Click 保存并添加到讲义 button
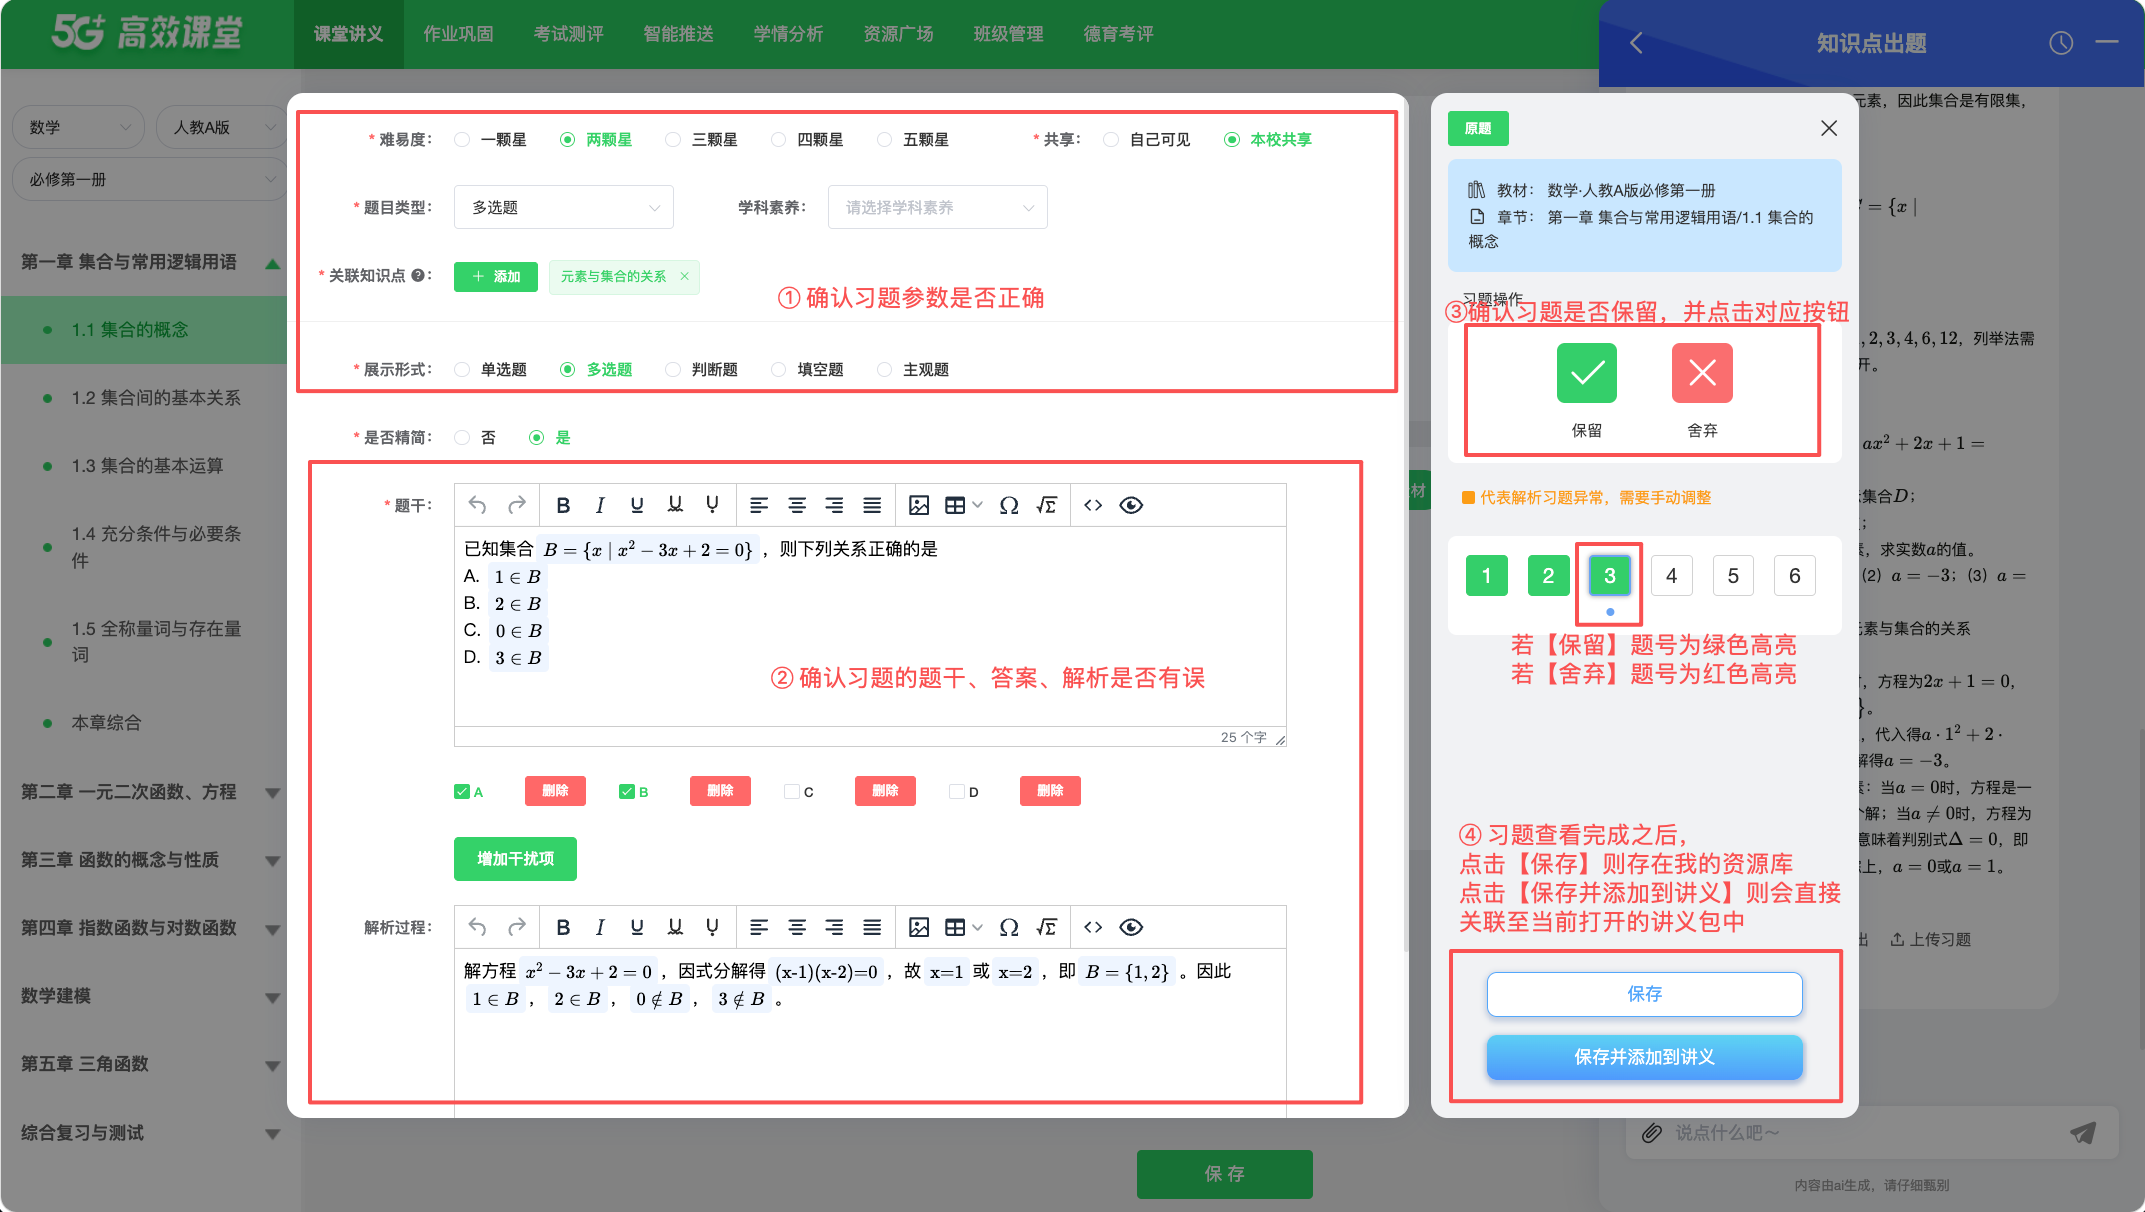The width and height of the screenshot is (2145, 1212). click(x=1644, y=1057)
